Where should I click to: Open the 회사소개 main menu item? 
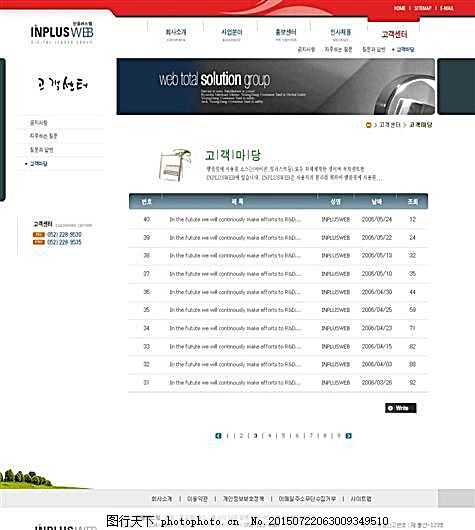[176, 32]
